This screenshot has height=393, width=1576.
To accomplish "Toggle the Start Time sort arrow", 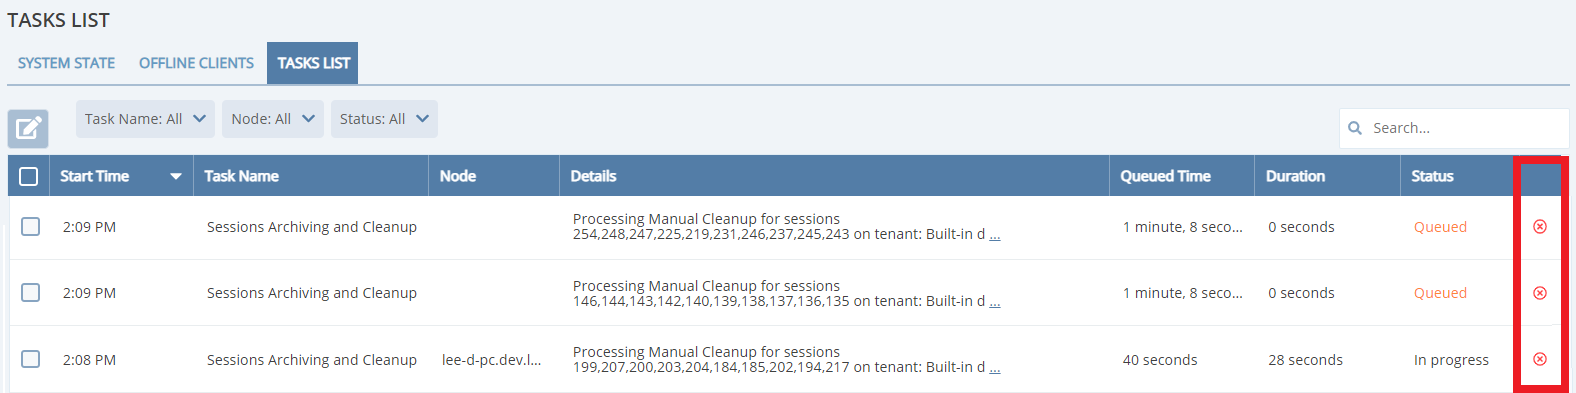I will click(x=176, y=176).
